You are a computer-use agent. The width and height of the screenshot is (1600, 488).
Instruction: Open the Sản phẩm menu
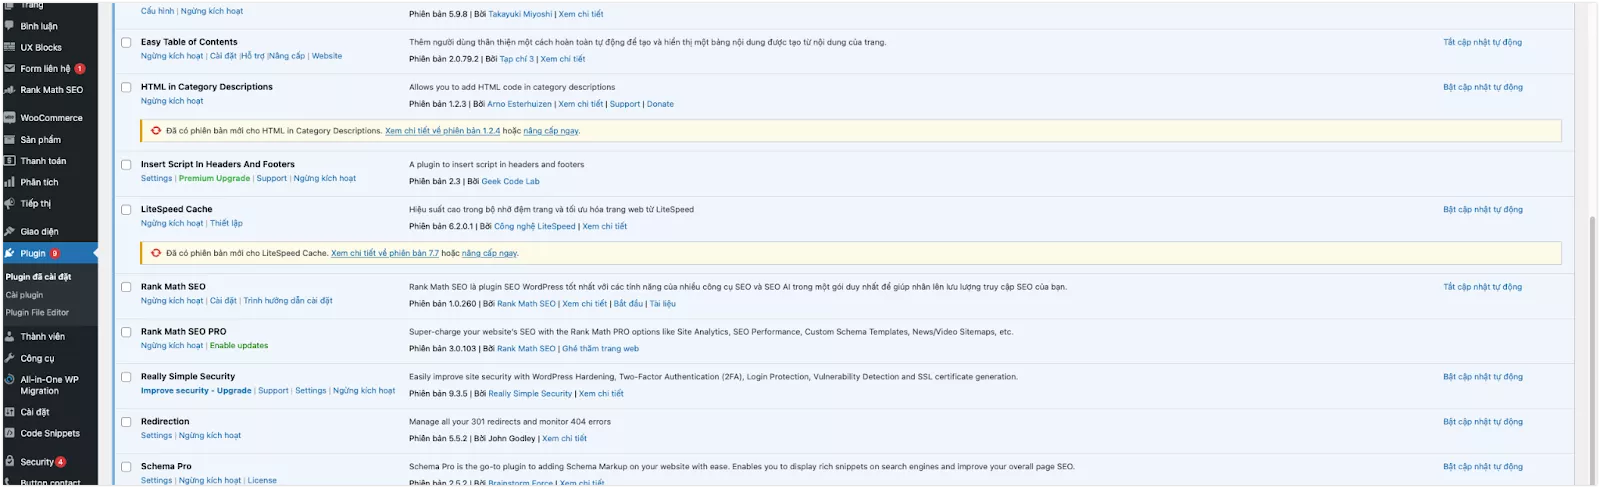click(40, 140)
